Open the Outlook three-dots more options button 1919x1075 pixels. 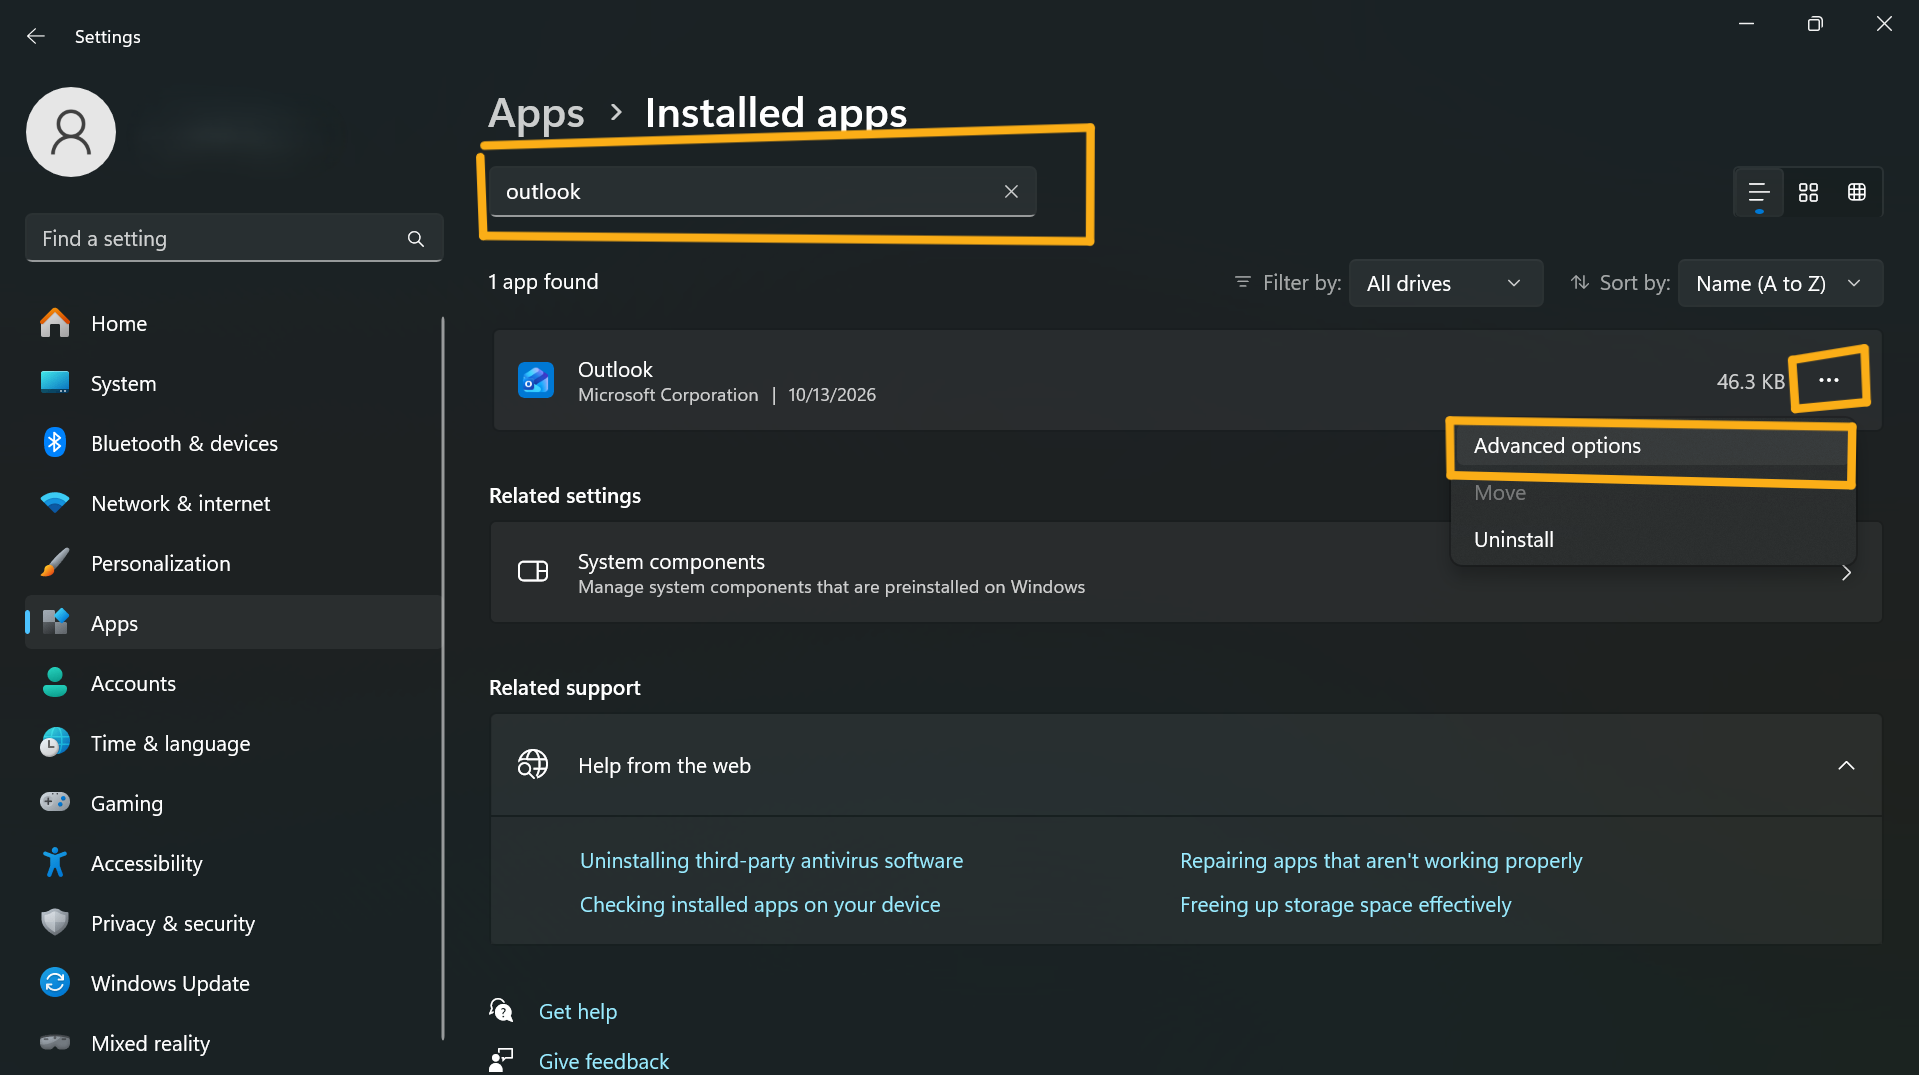[x=1829, y=380]
